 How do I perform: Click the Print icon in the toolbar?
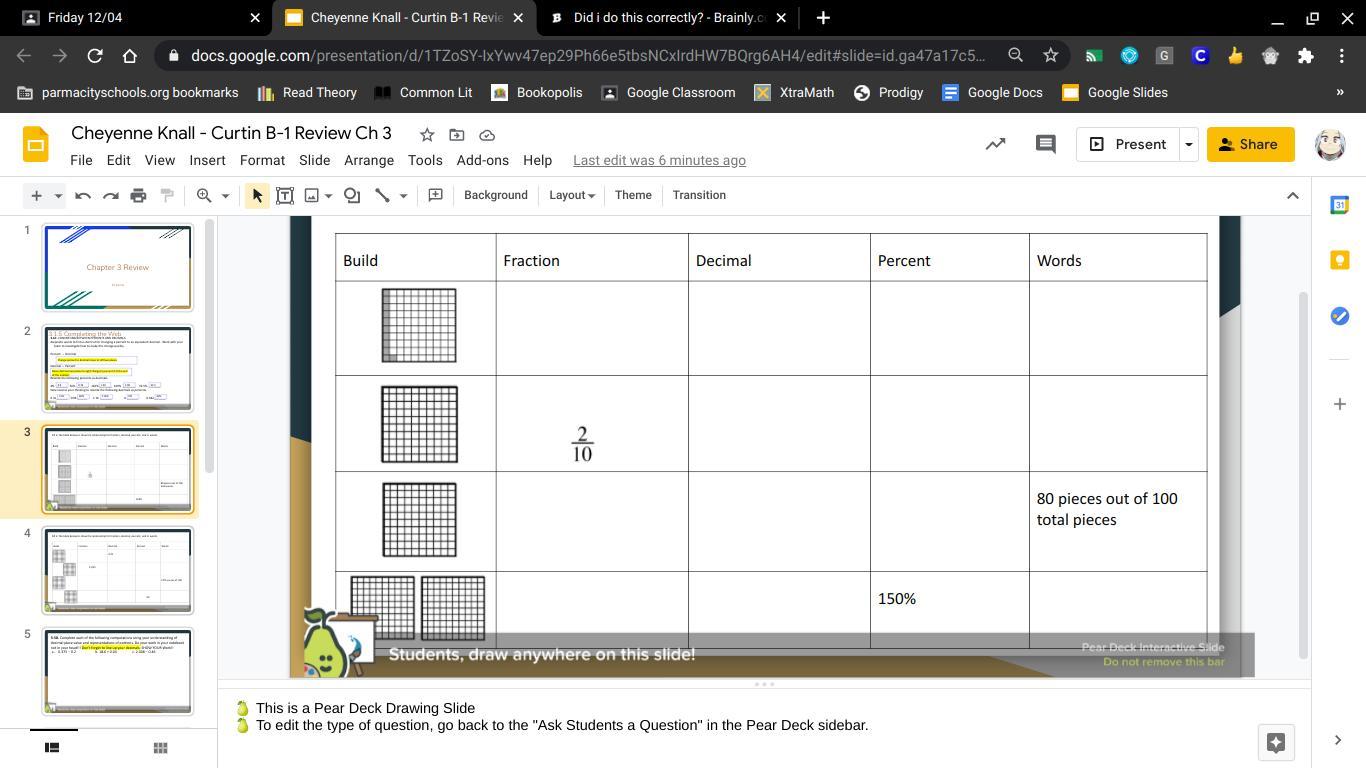click(x=139, y=196)
